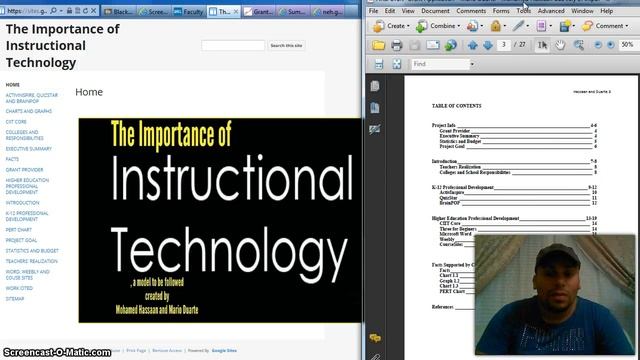Click the Secure padlock icon in Acrobat
Image resolution: width=640 pixels, height=360 pixels.
pyautogui.click(x=496, y=26)
